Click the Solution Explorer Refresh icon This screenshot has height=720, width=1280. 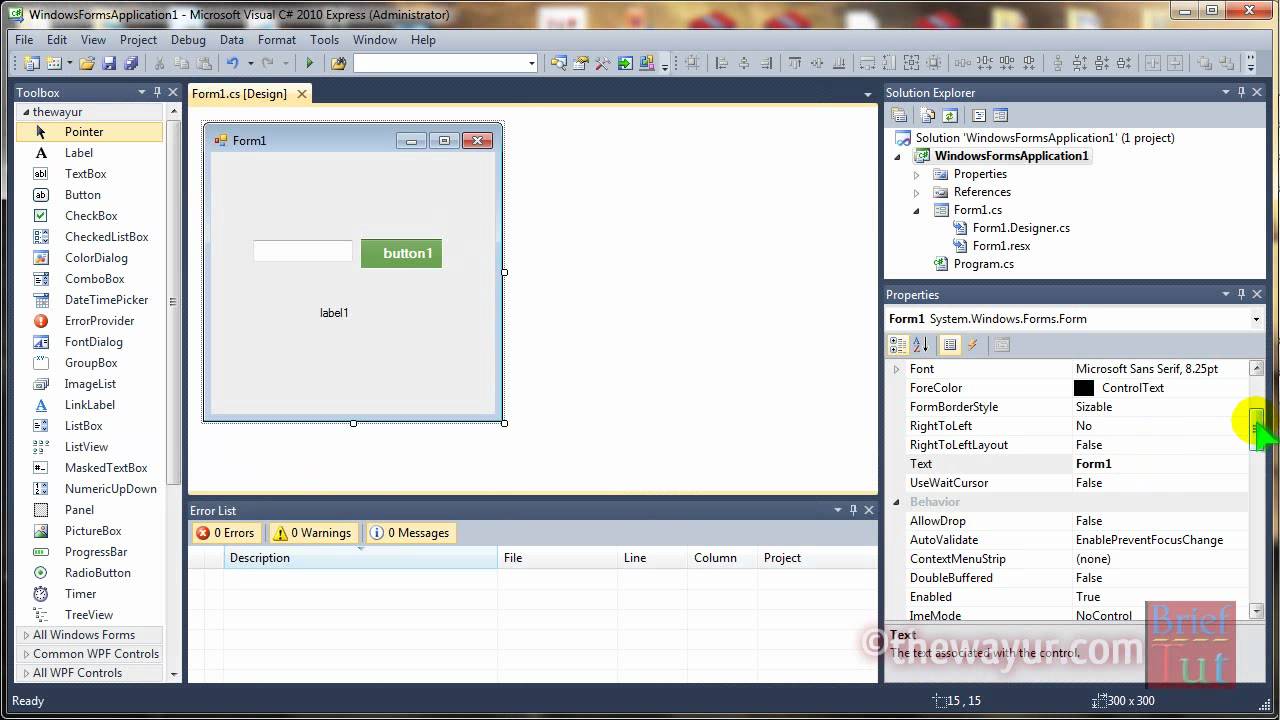(x=950, y=116)
